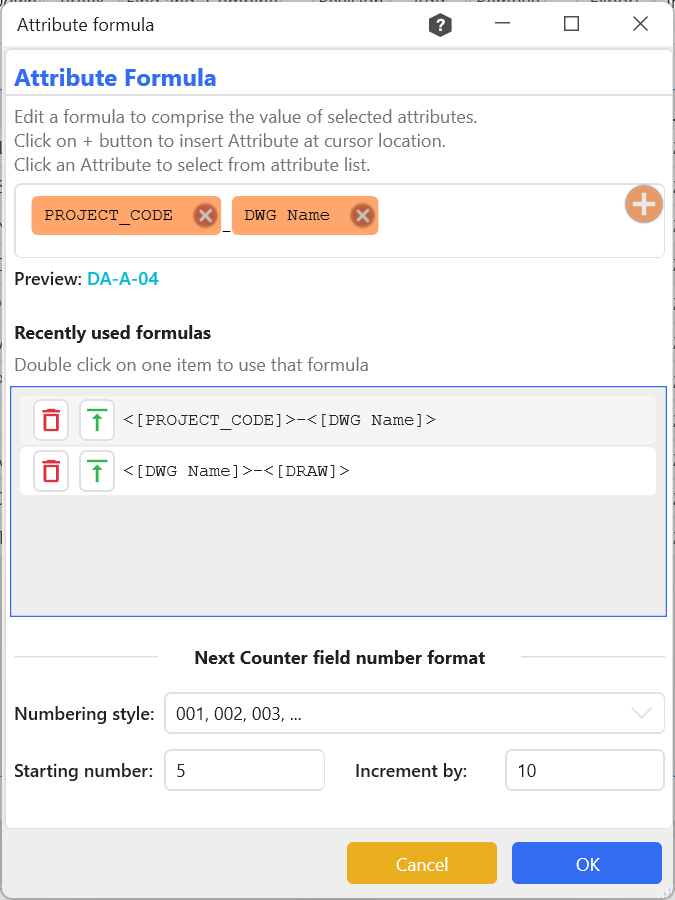Image resolution: width=675 pixels, height=900 pixels.
Task: Click the Numbering style dropdown chevron
Action: [641, 714]
